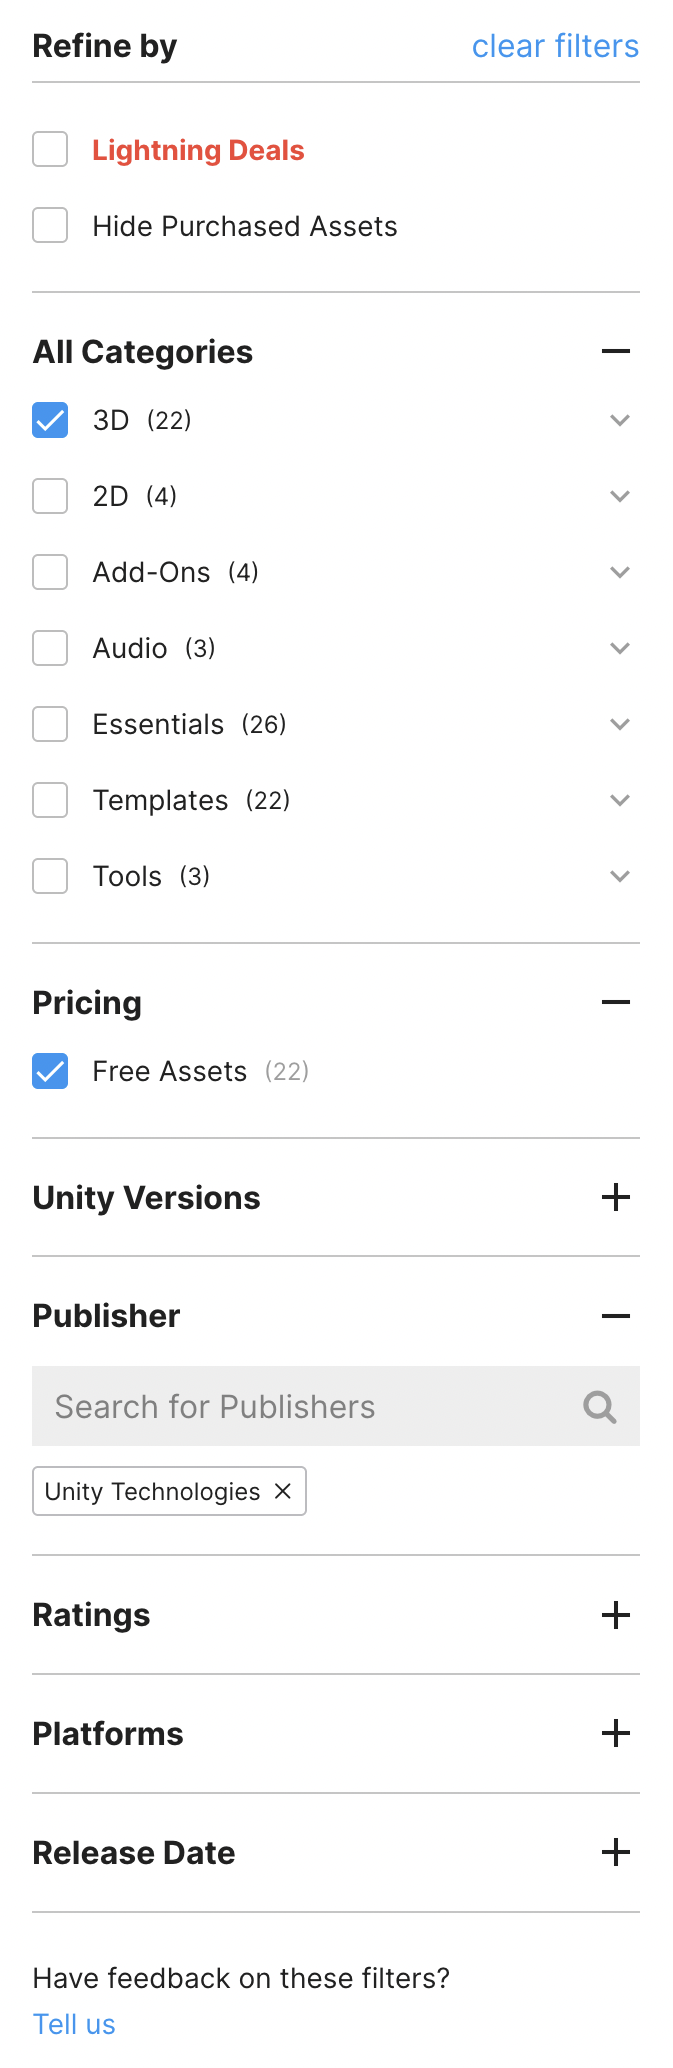This screenshot has width=673, height=2068.
Task: Select the Audio category checkbox
Action: point(50,648)
